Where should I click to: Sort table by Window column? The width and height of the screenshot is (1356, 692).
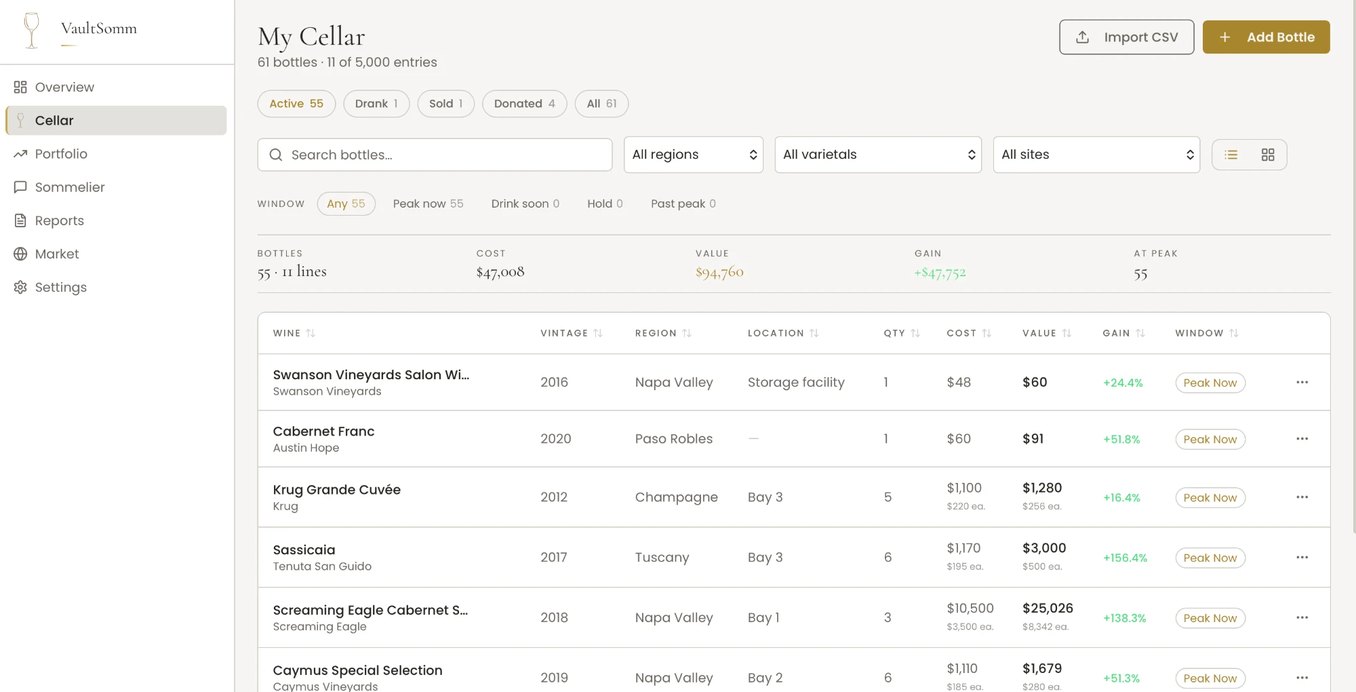coord(1207,333)
